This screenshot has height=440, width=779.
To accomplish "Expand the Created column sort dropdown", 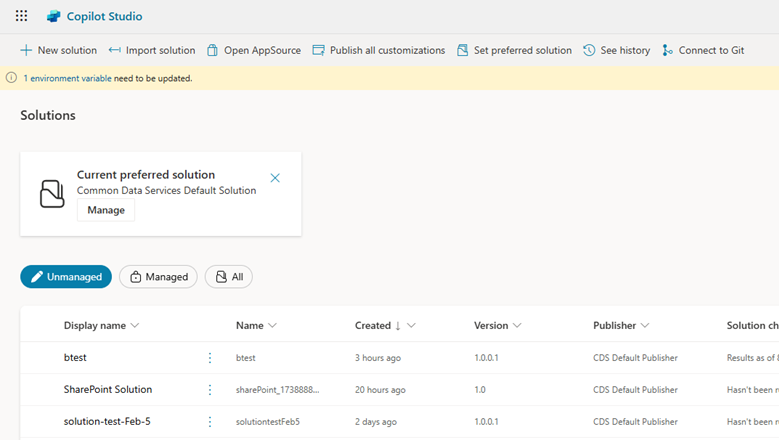I will (411, 326).
